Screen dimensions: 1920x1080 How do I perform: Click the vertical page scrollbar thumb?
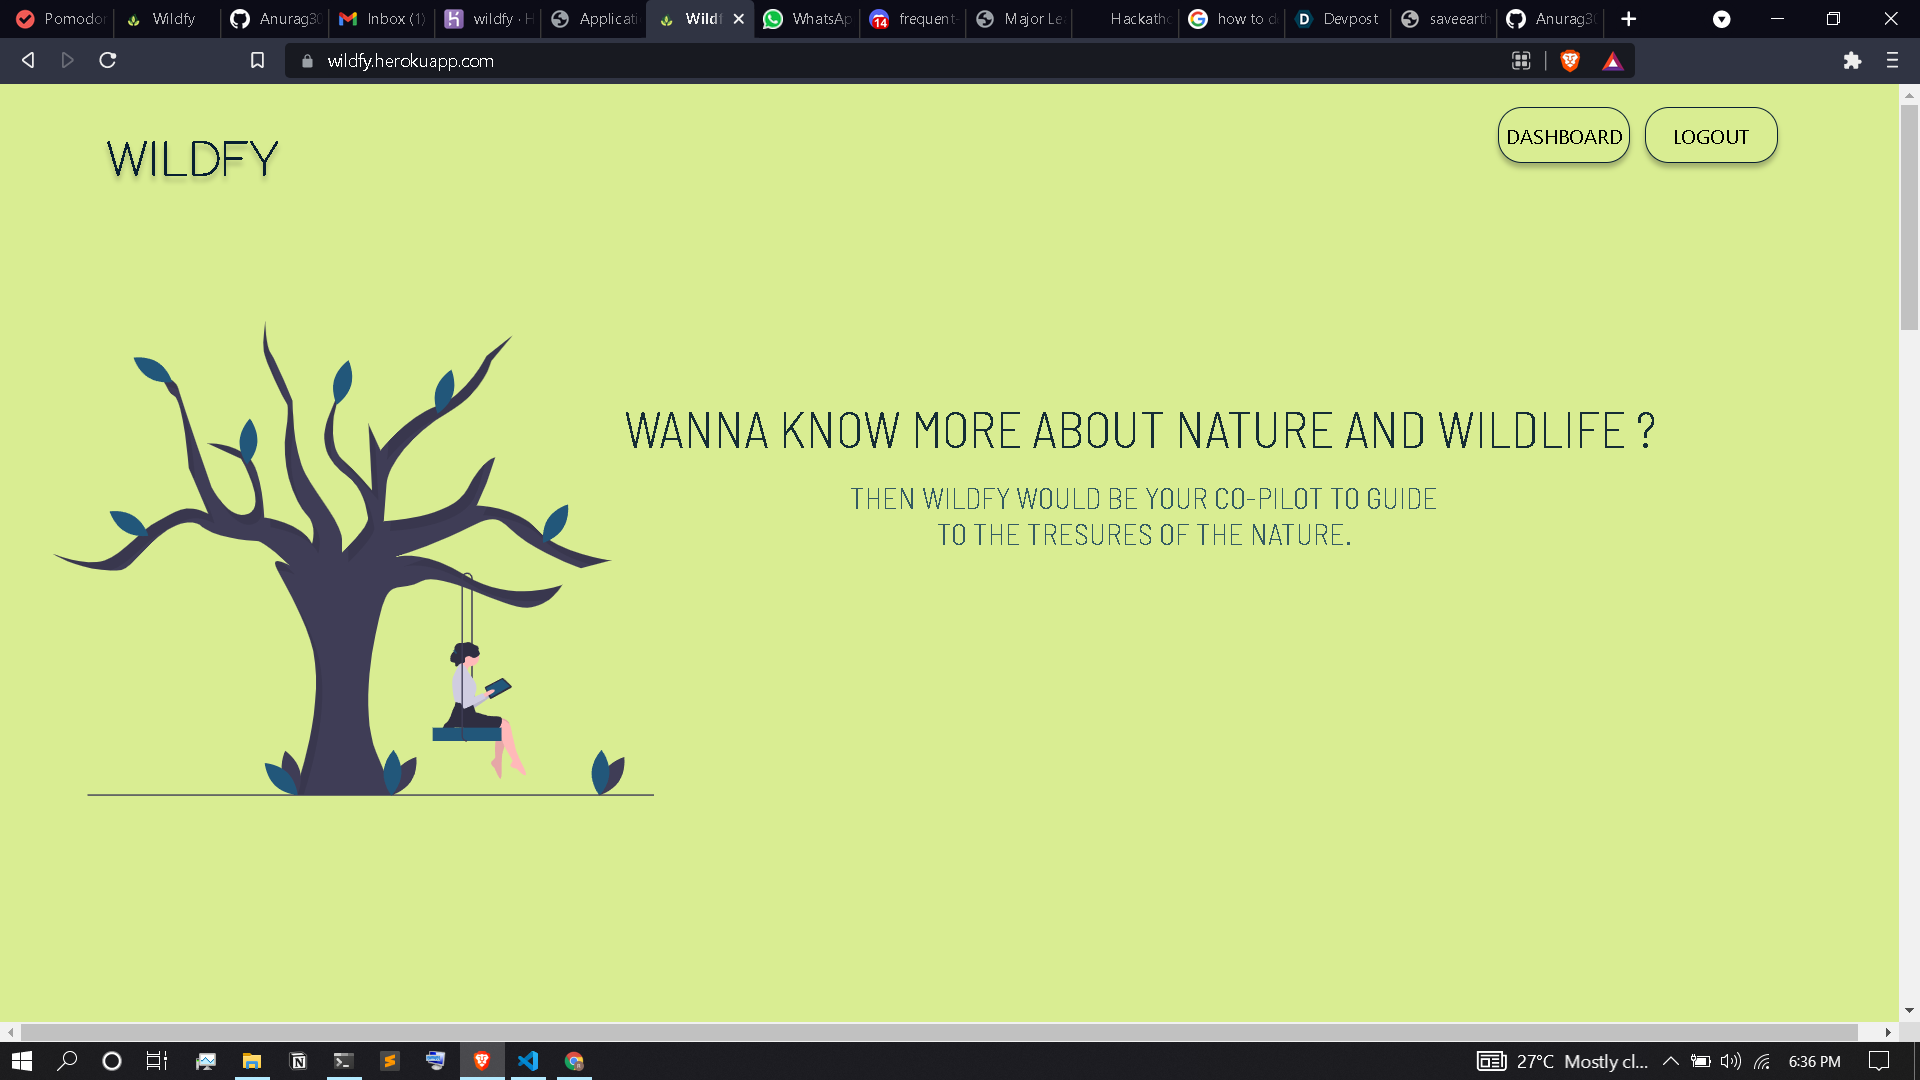tap(1909, 215)
